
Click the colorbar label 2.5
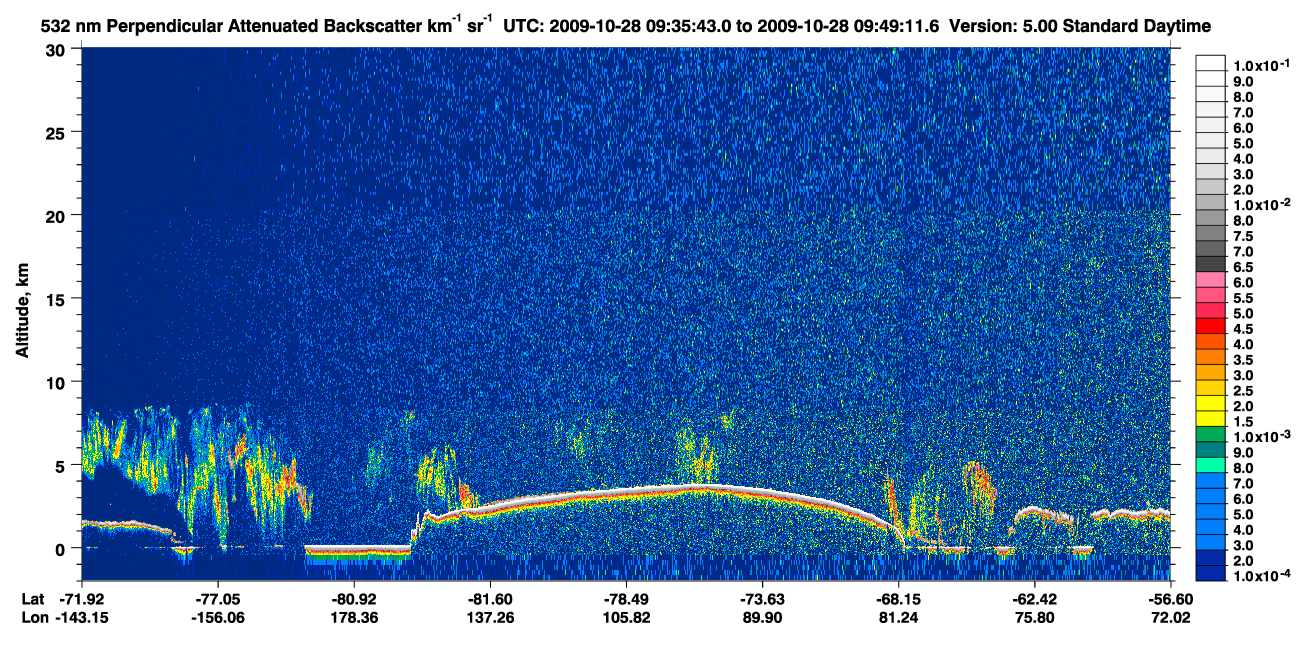point(1243,390)
